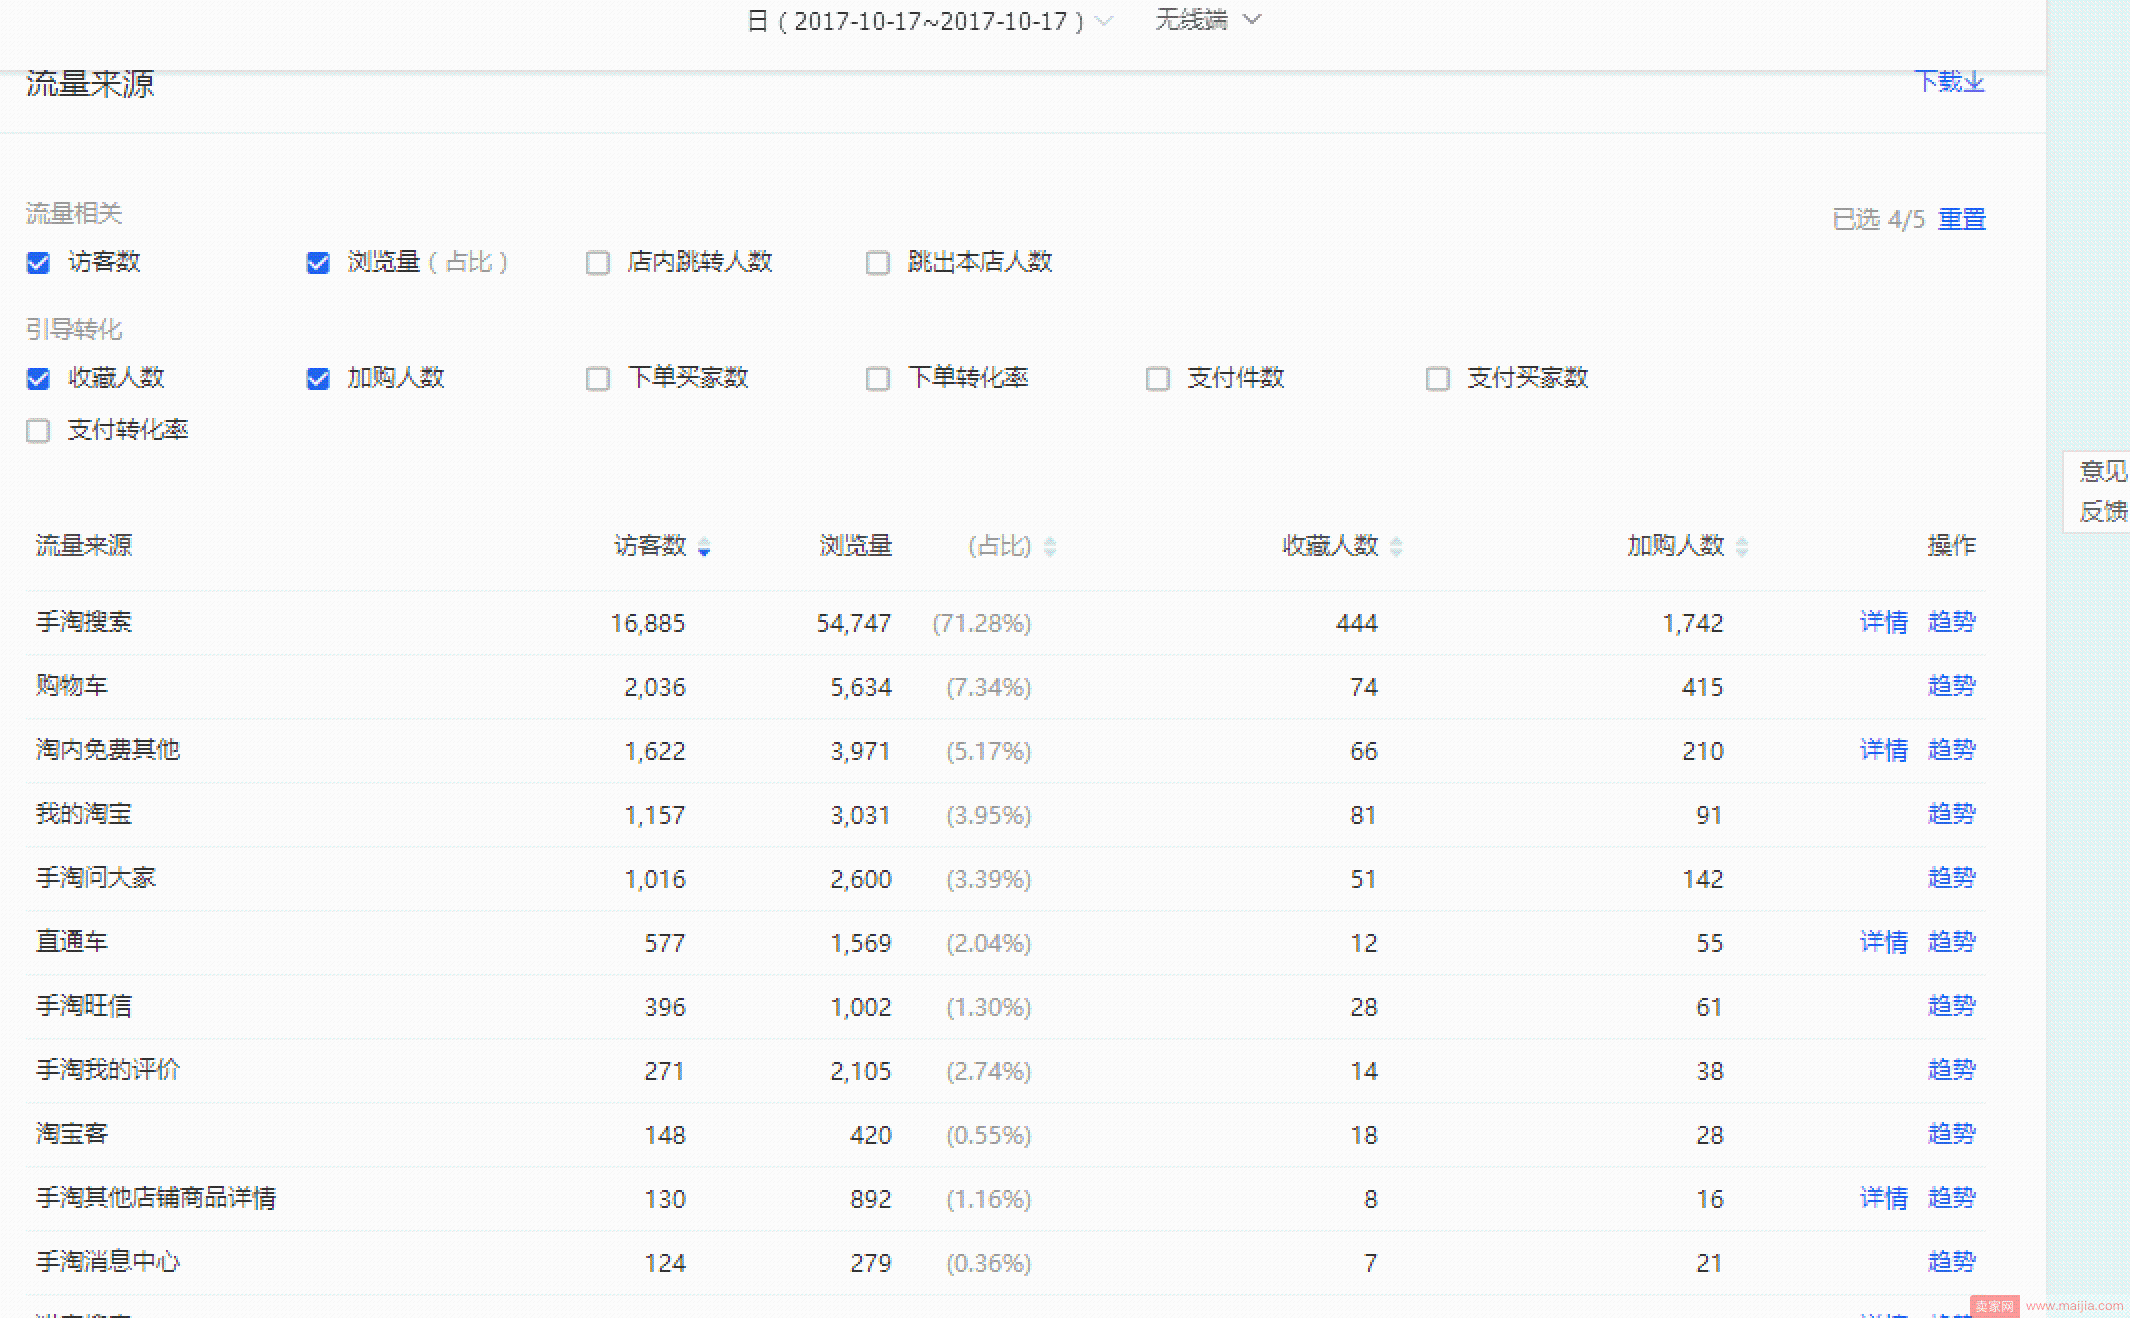The height and width of the screenshot is (1318, 2130).
Task: Select the 手淘旺信 source name
Action: coord(84,1006)
